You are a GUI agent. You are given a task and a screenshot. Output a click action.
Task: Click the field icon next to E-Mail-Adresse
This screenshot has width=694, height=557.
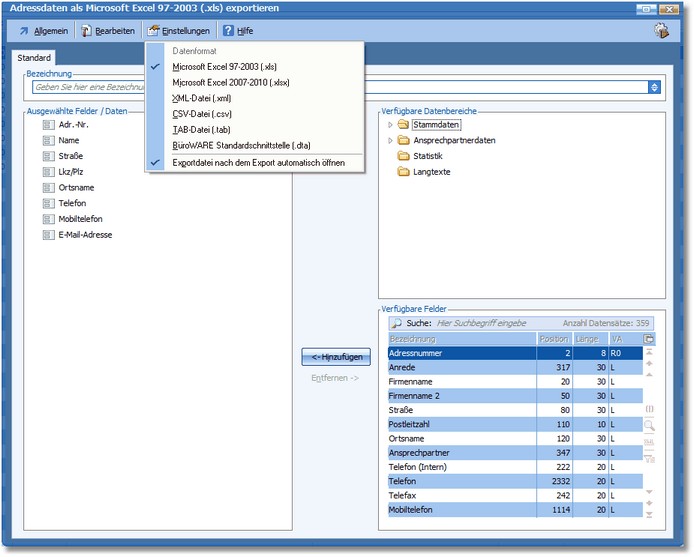[48, 235]
